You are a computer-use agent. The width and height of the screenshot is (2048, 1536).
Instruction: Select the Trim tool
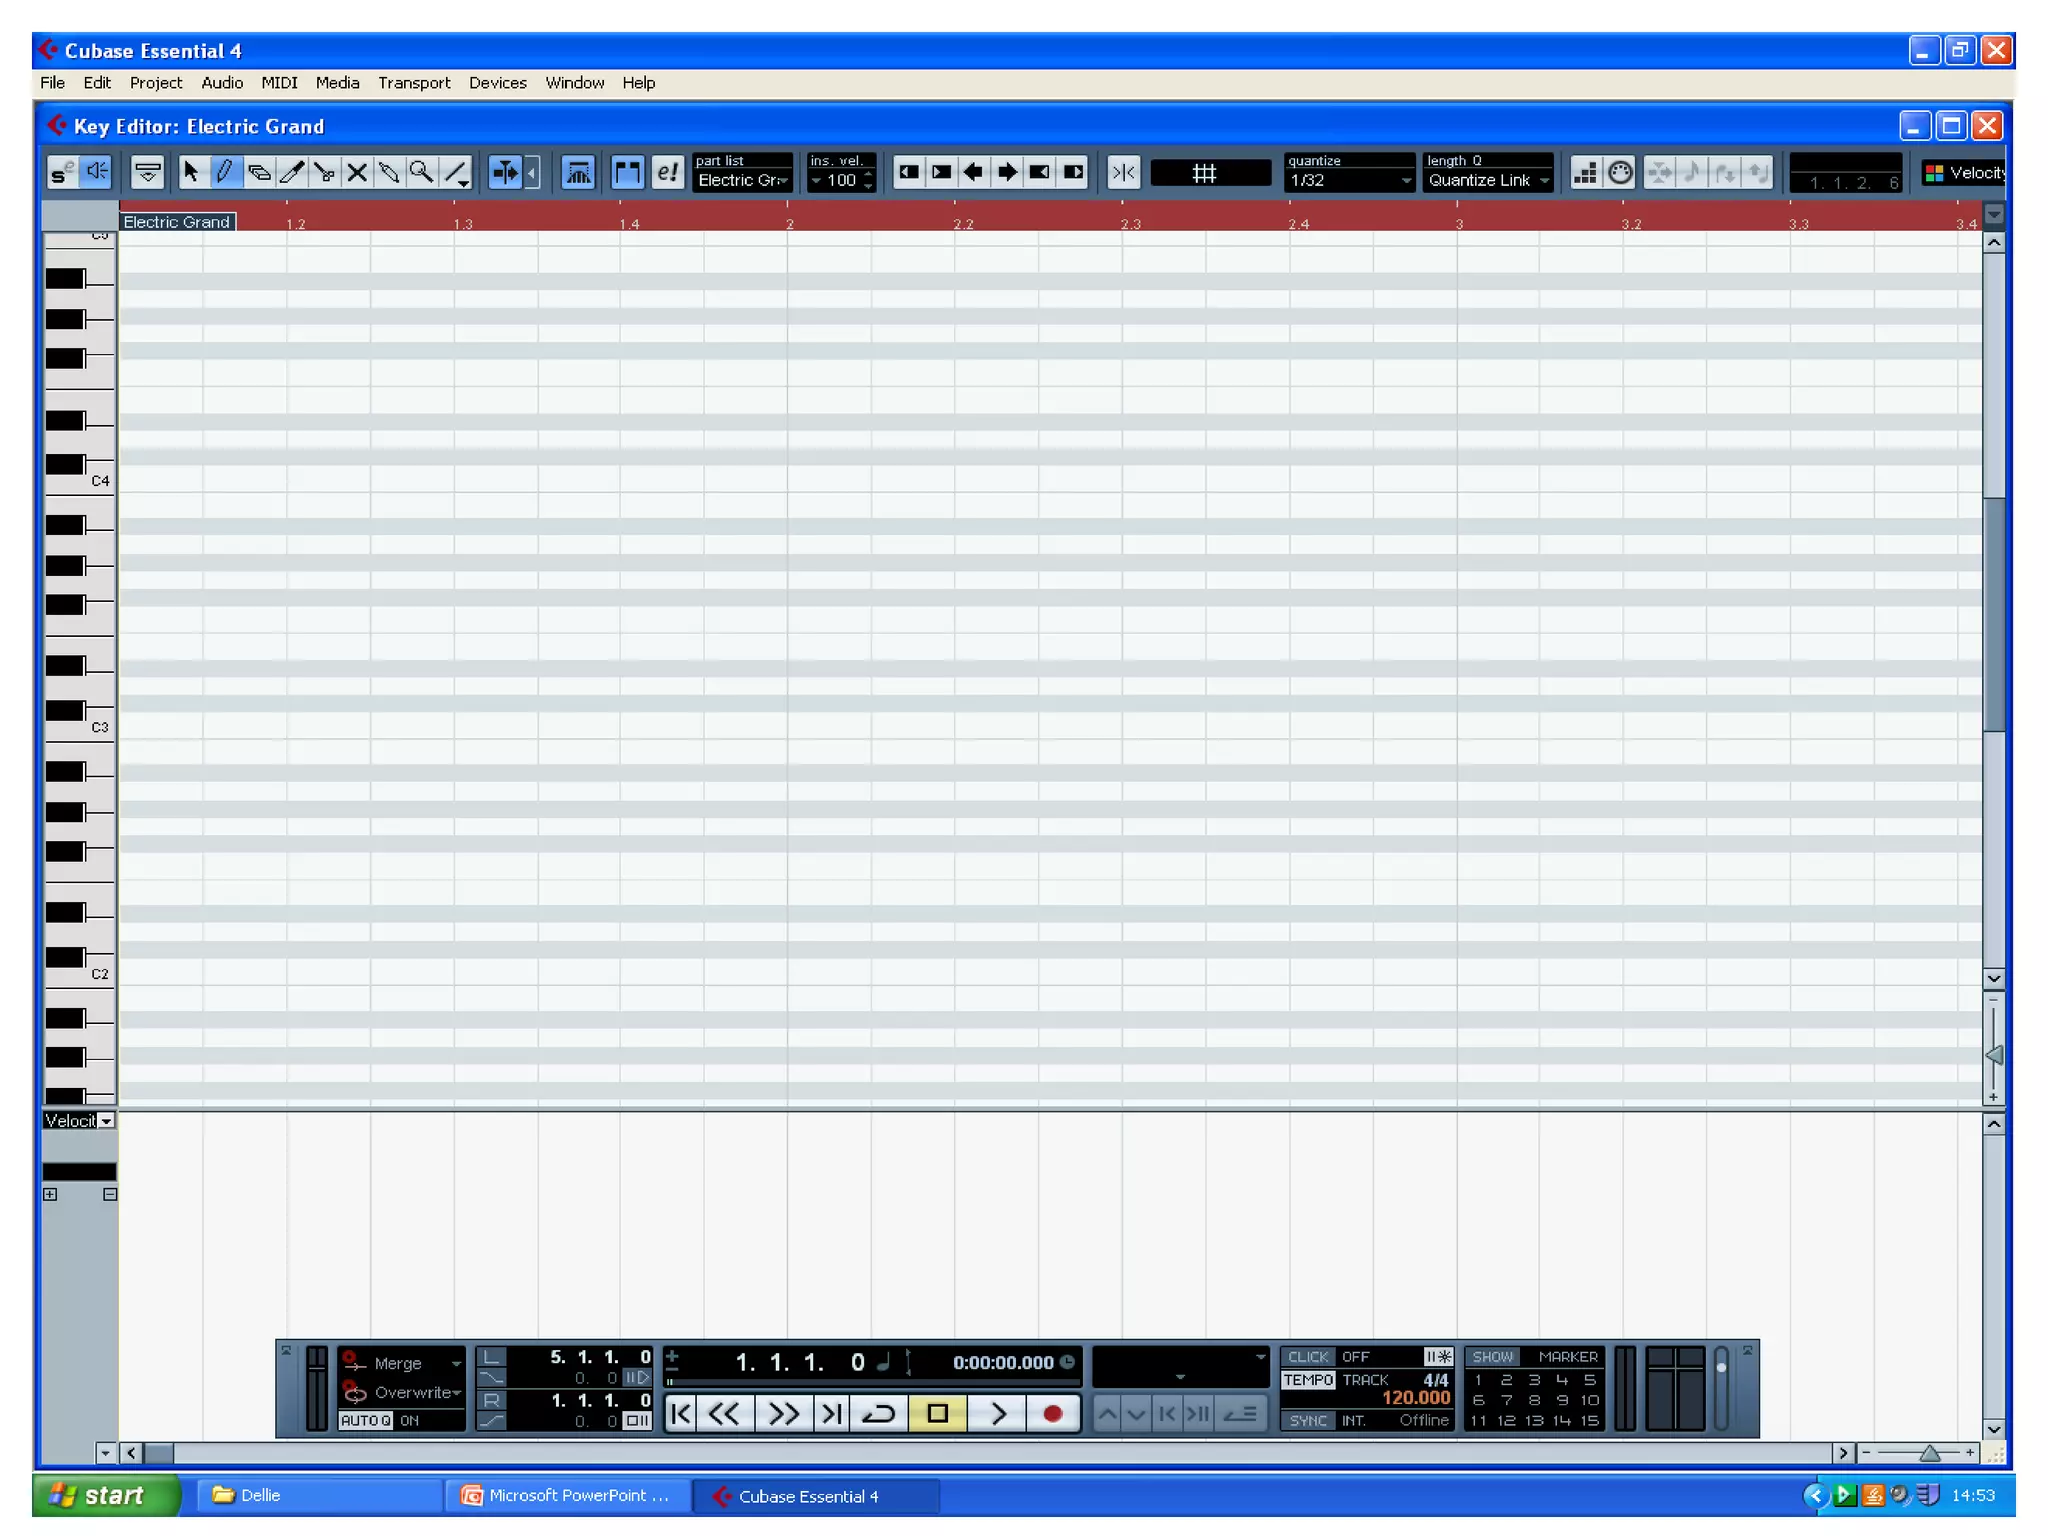tap(291, 173)
